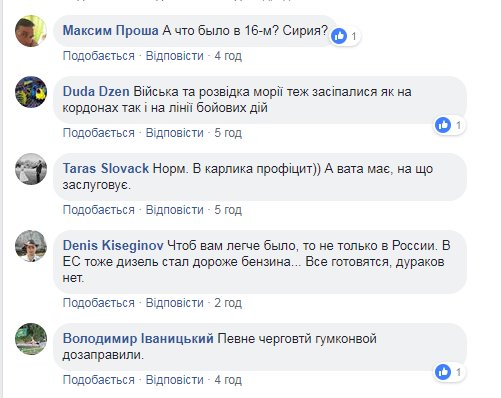The width and height of the screenshot is (501, 398).
Task: Click Відповісти under Максим Проша's comment
Action: pyautogui.click(x=175, y=56)
